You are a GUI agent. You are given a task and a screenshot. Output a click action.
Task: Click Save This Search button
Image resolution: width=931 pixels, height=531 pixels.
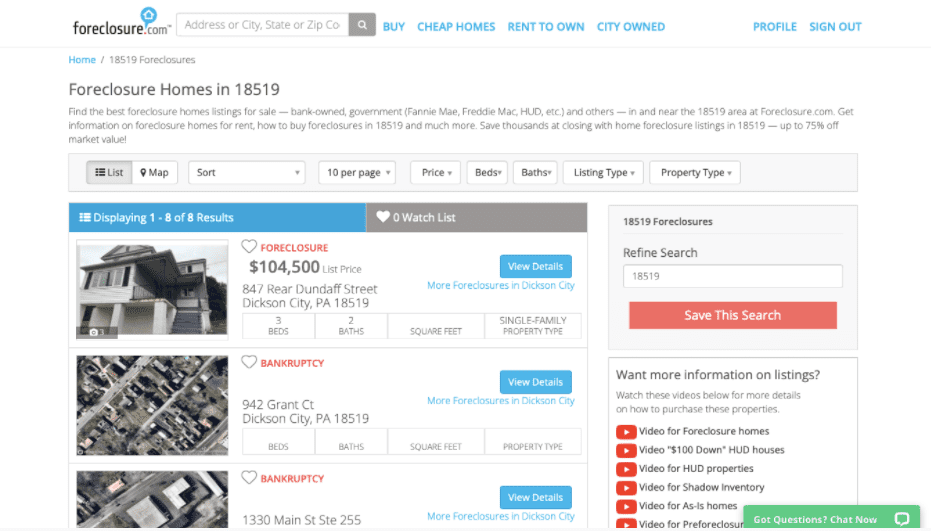[733, 315]
